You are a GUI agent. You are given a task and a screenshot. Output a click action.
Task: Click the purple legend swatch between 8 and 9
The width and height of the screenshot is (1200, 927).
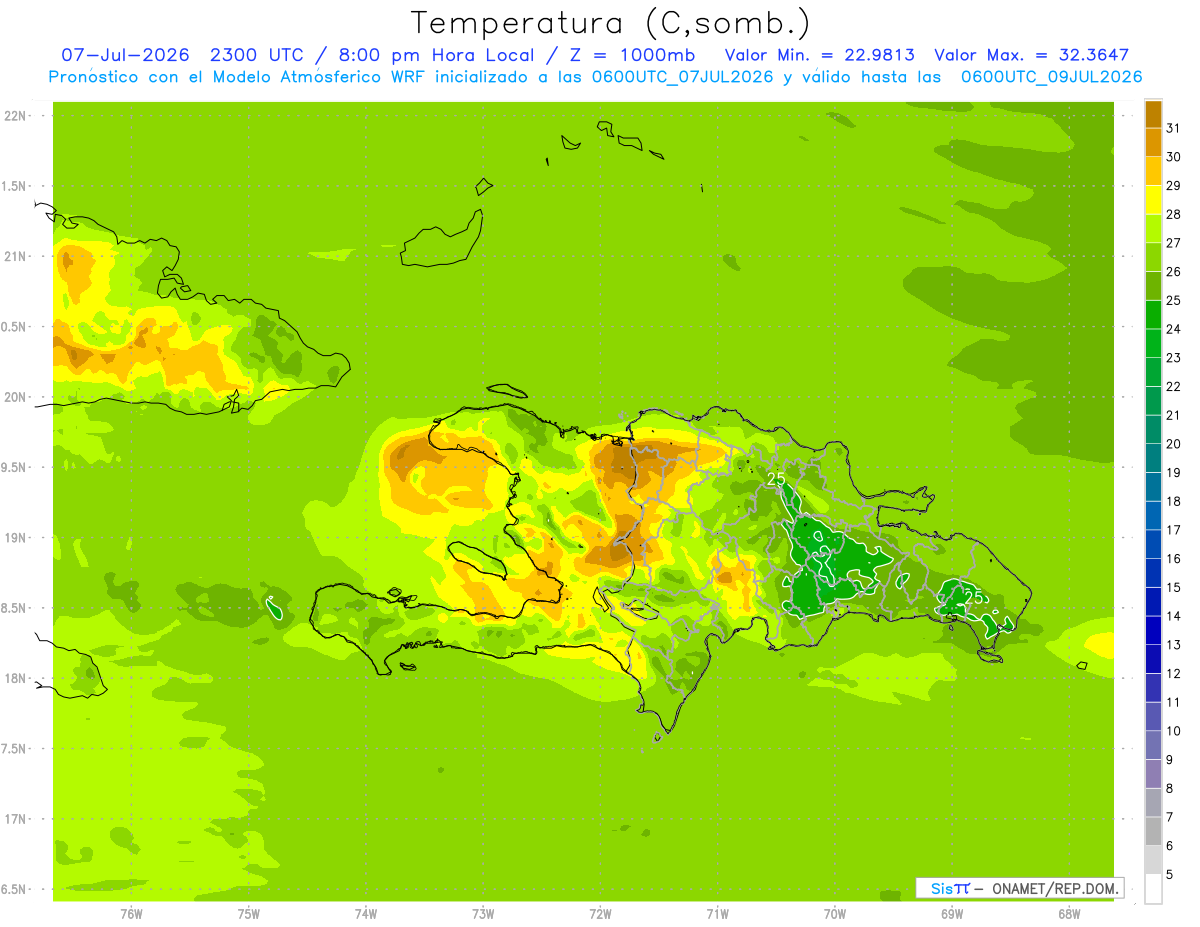click(x=1153, y=774)
